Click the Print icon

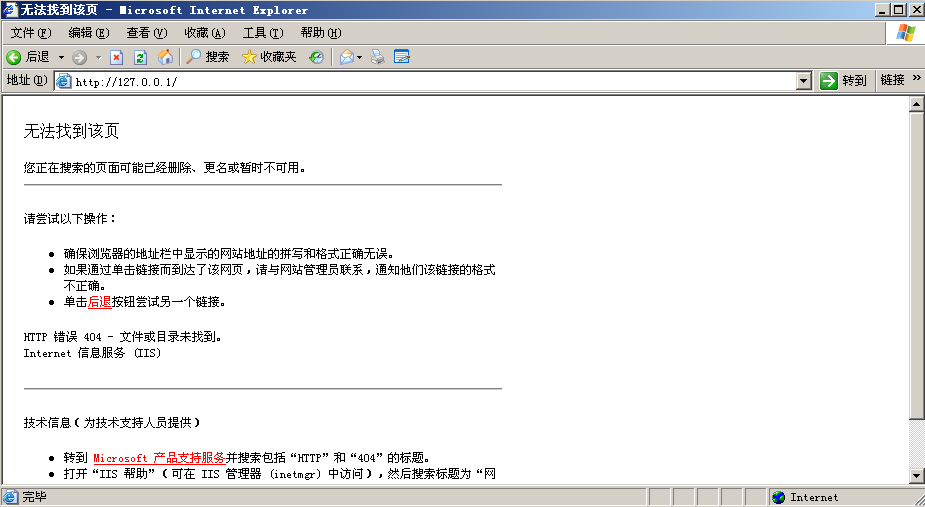(378, 57)
